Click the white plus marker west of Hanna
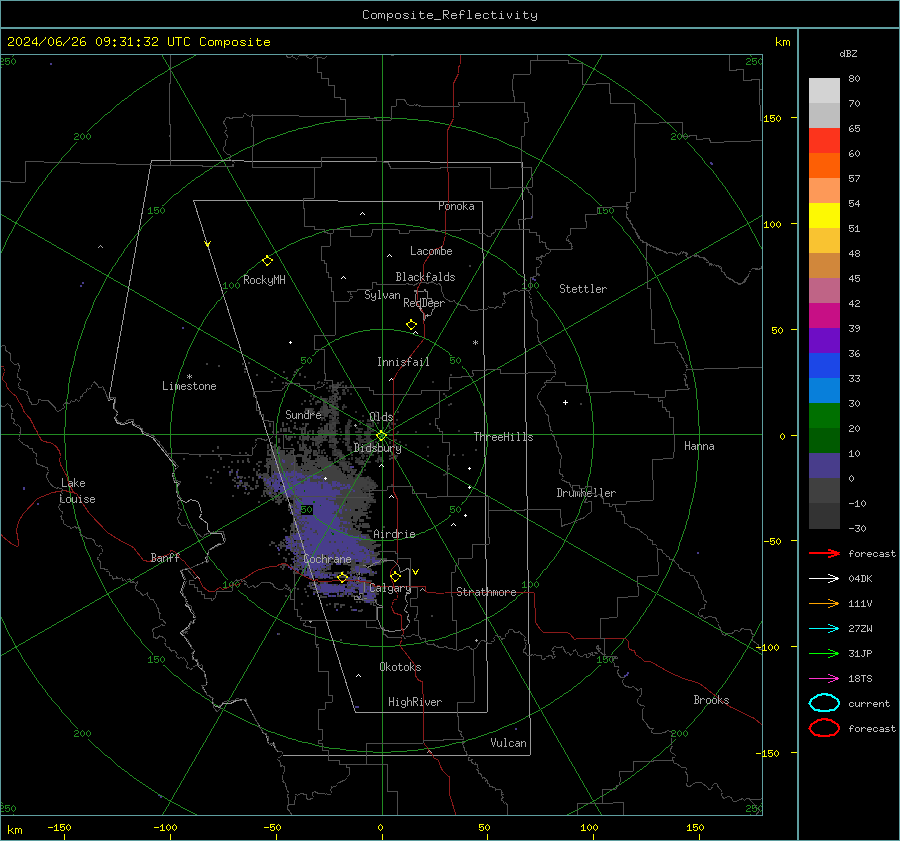Image resolution: width=900 pixels, height=841 pixels. (x=565, y=402)
